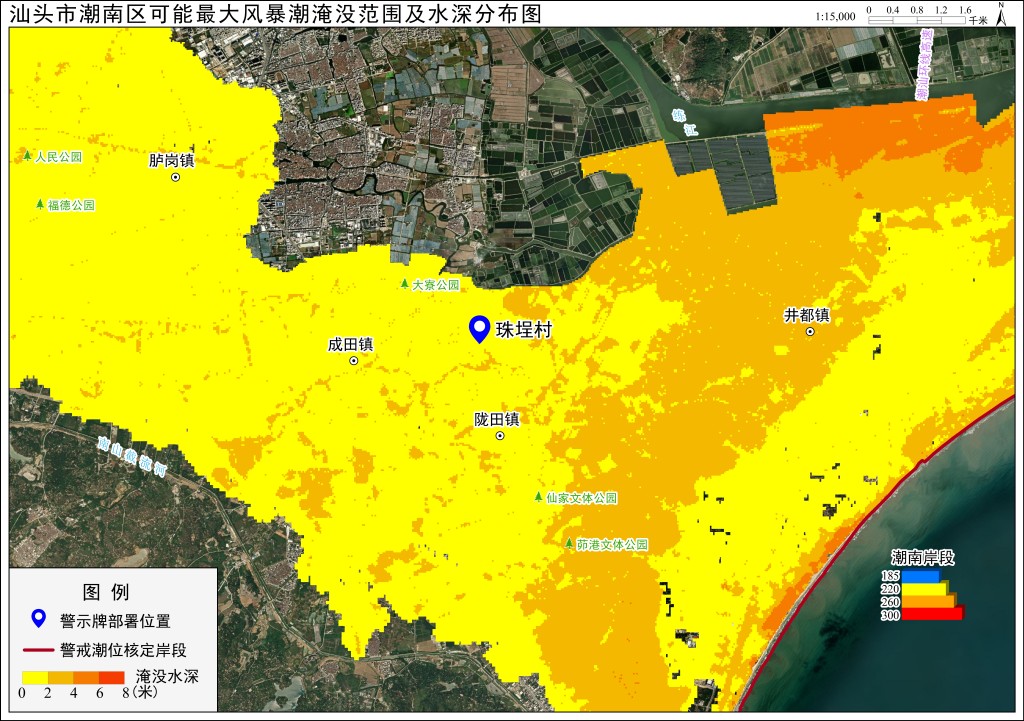Click the 潮汕环线高速 highway label
Image resolution: width=1024 pixels, height=721 pixels.
coord(925,64)
